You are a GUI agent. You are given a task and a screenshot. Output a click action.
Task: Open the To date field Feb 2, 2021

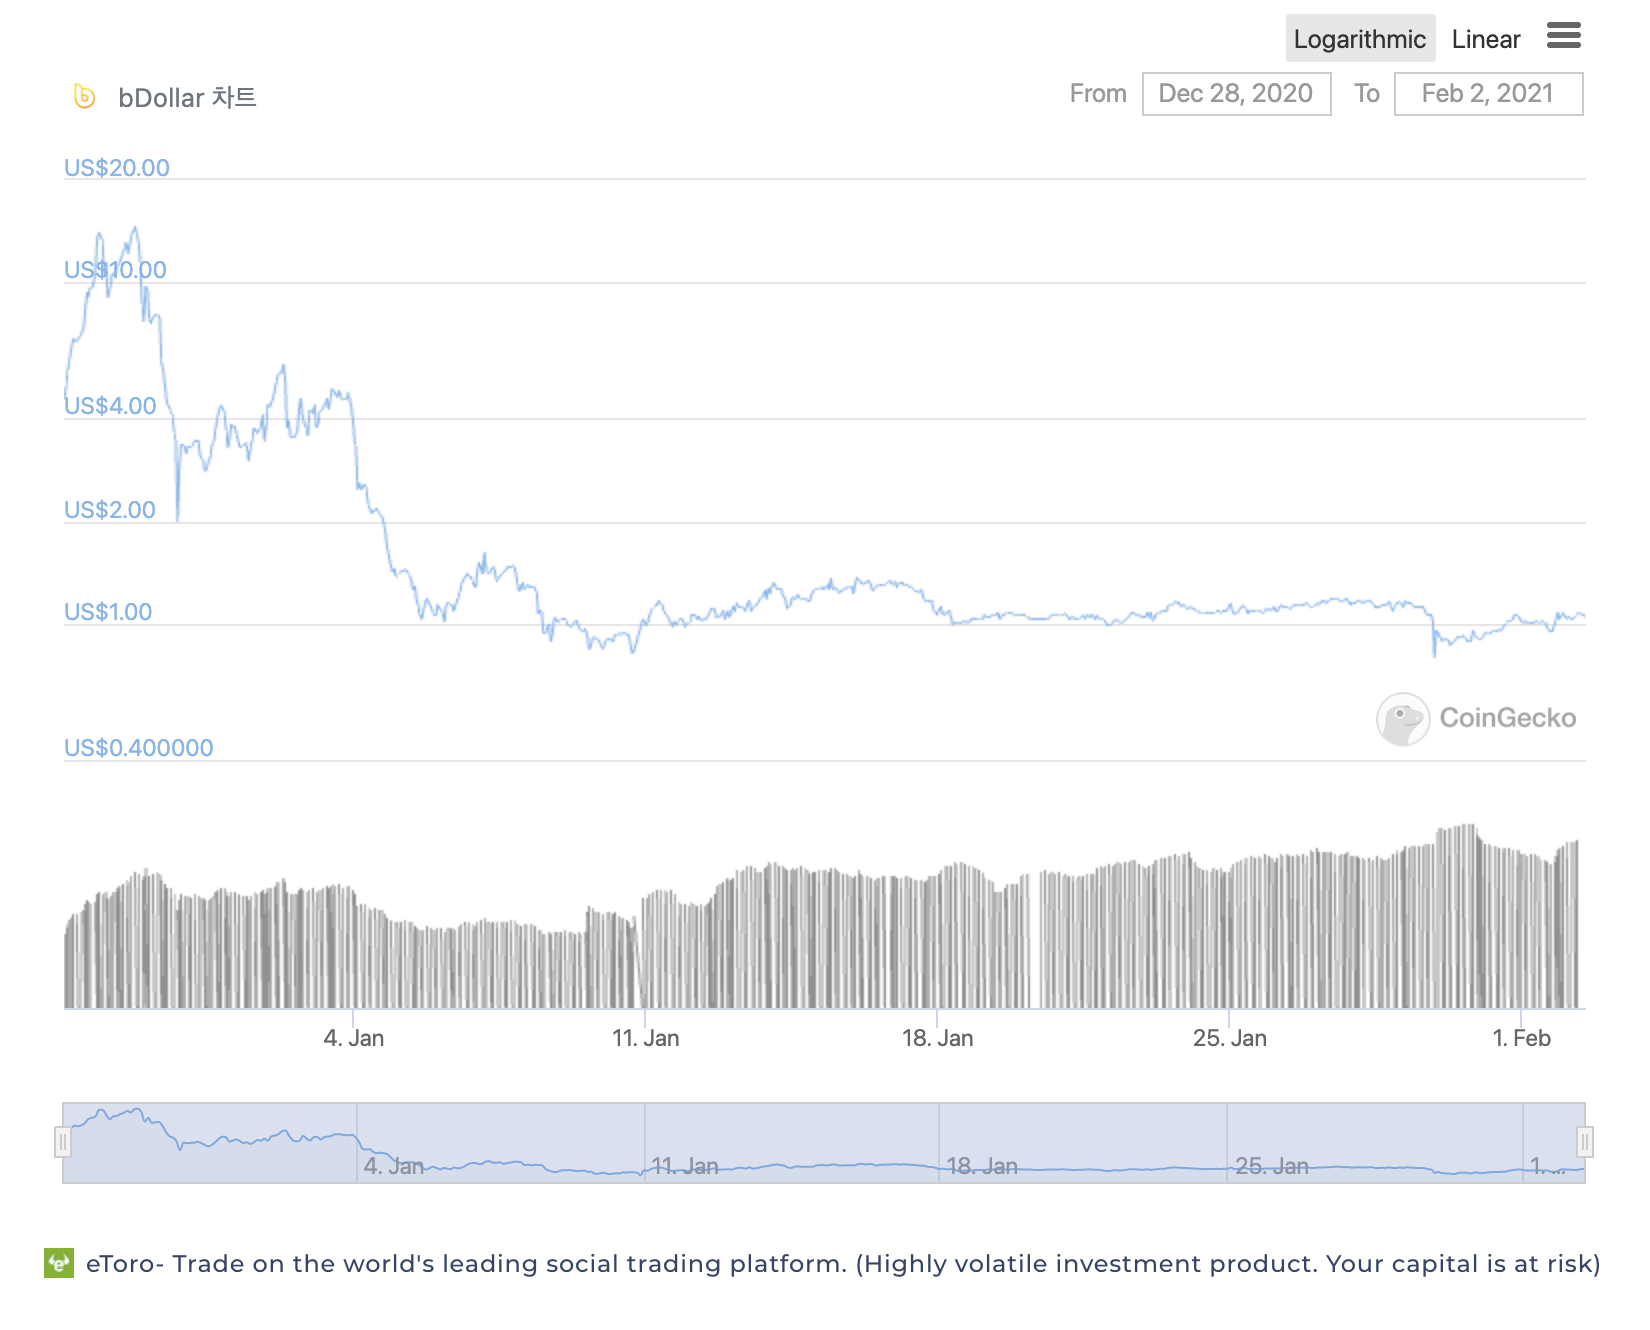coord(1488,94)
